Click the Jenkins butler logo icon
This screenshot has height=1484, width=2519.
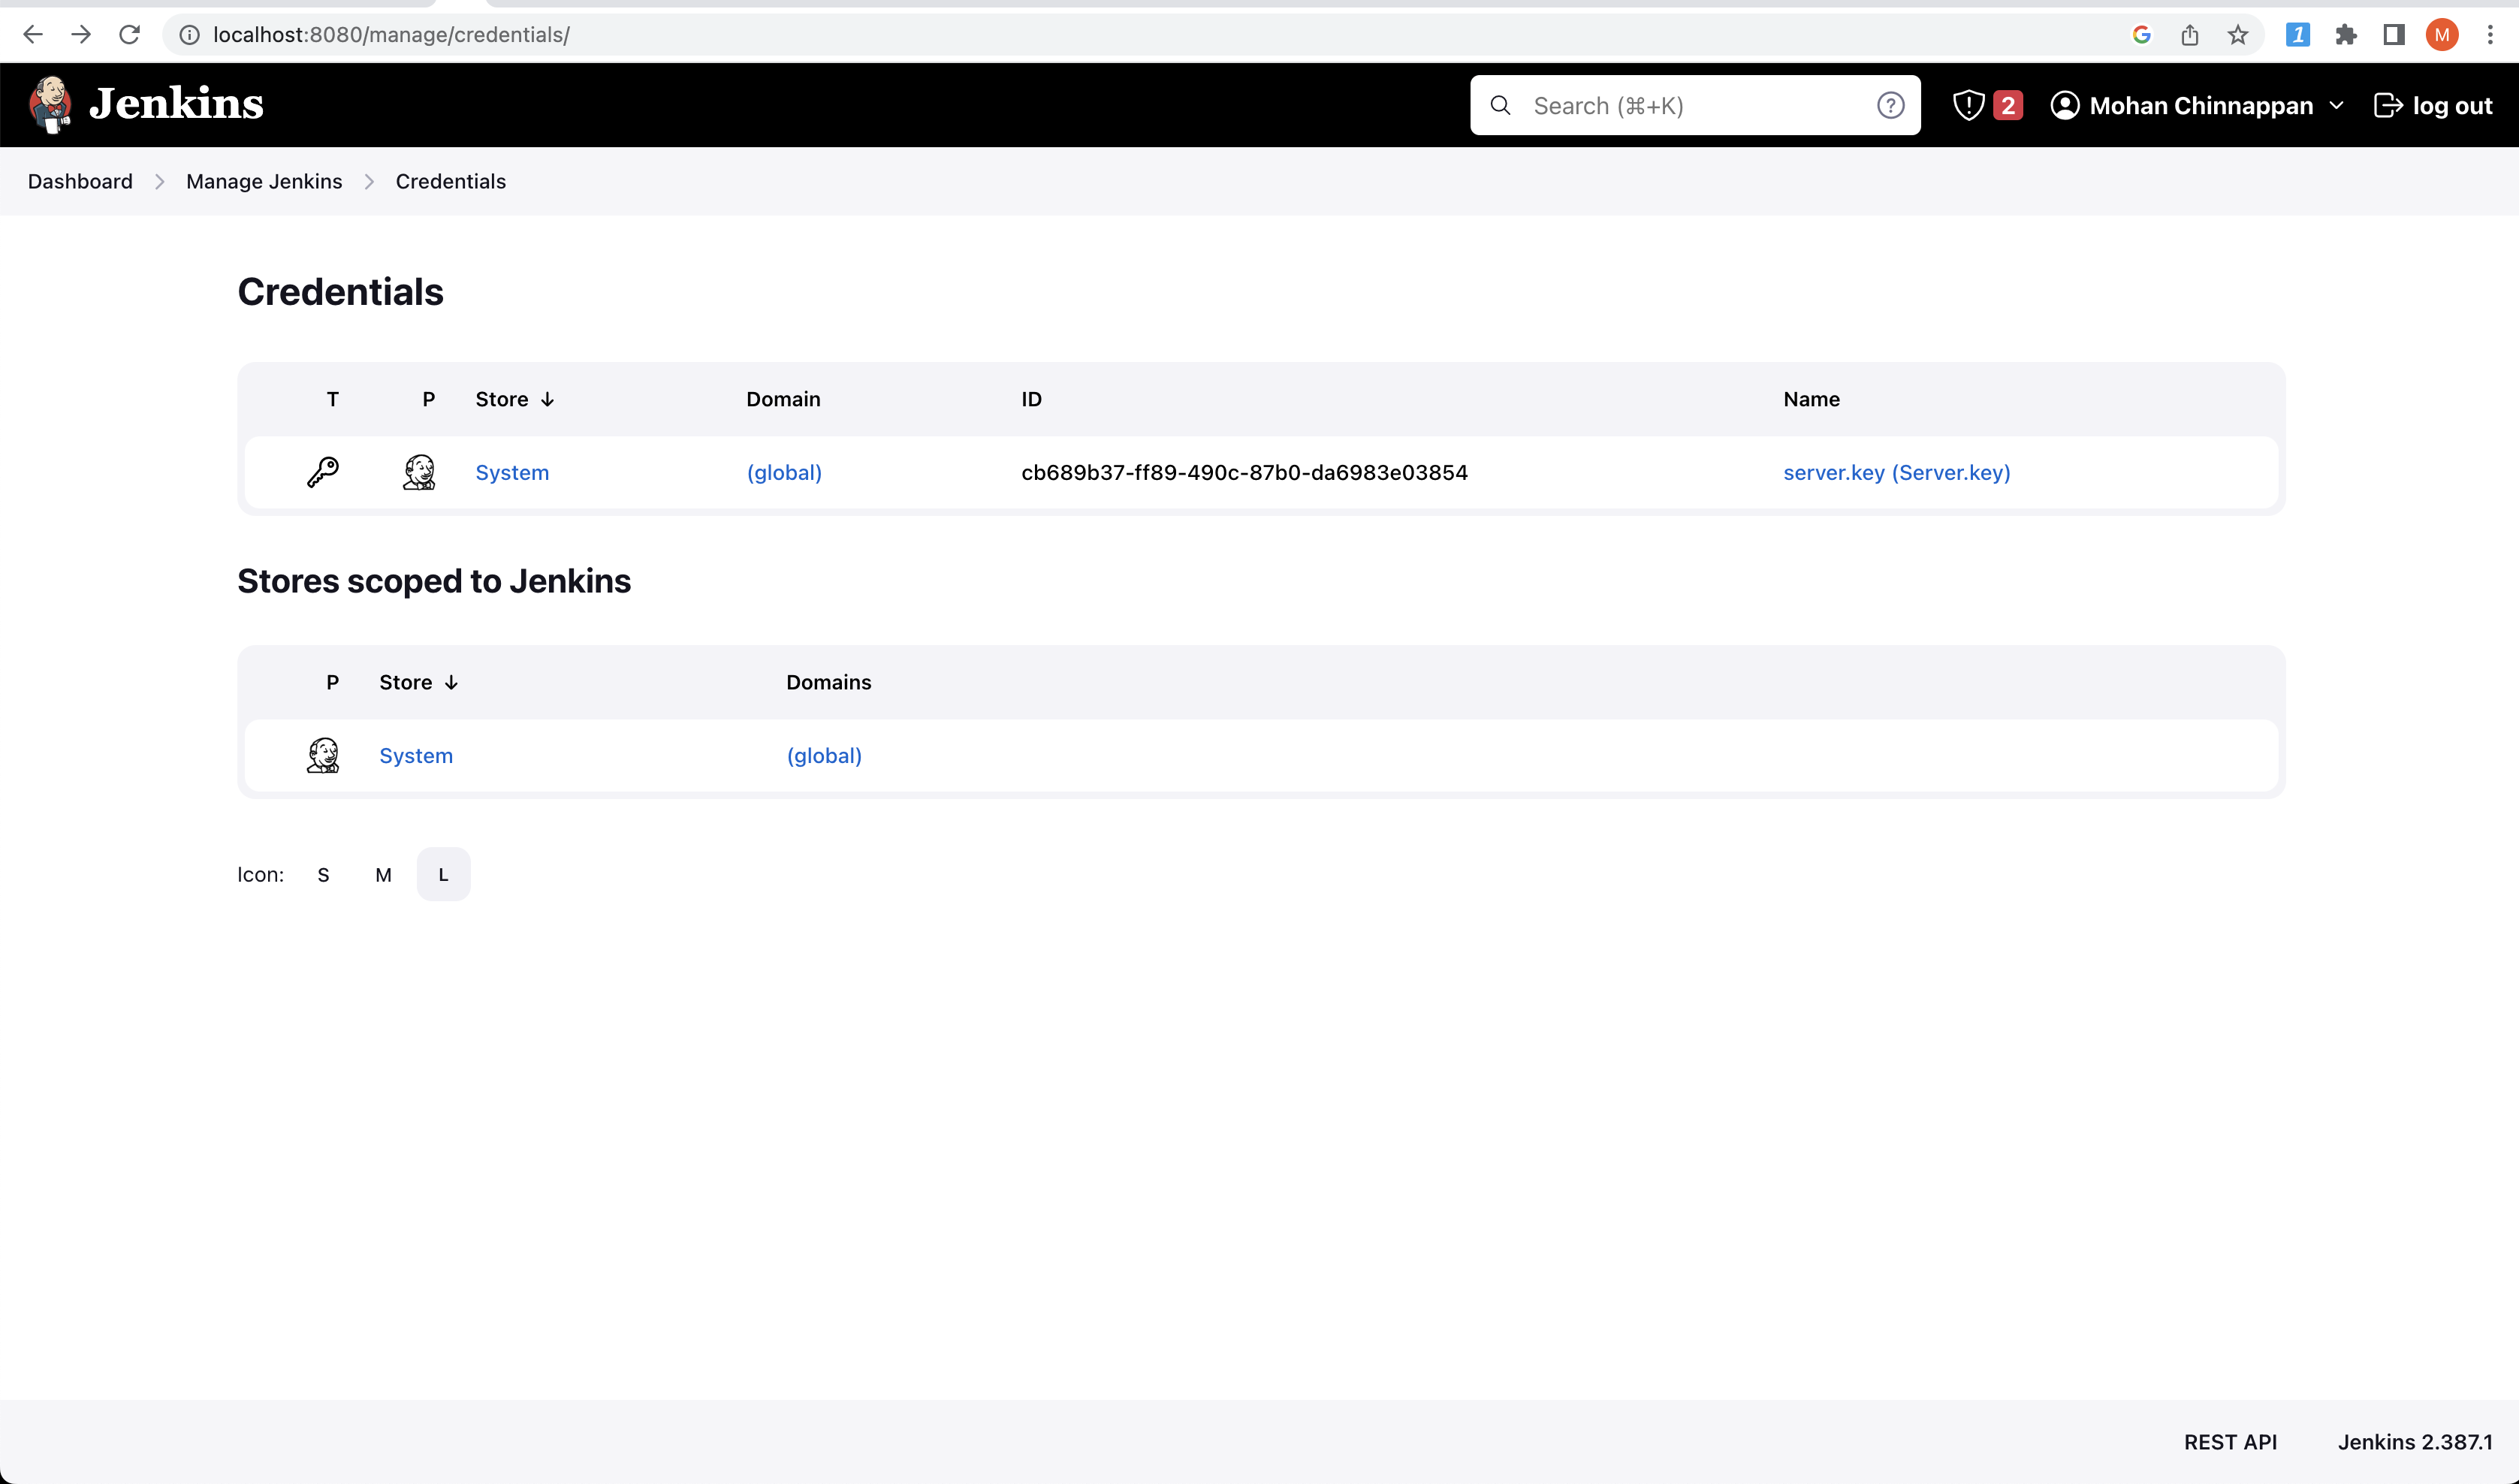tap(50, 105)
